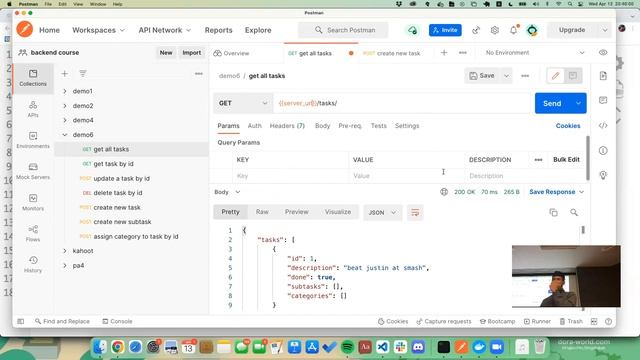The width and height of the screenshot is (640, 360).
Task: Open the Workspaces menu
Action: (x=98, y=30)
